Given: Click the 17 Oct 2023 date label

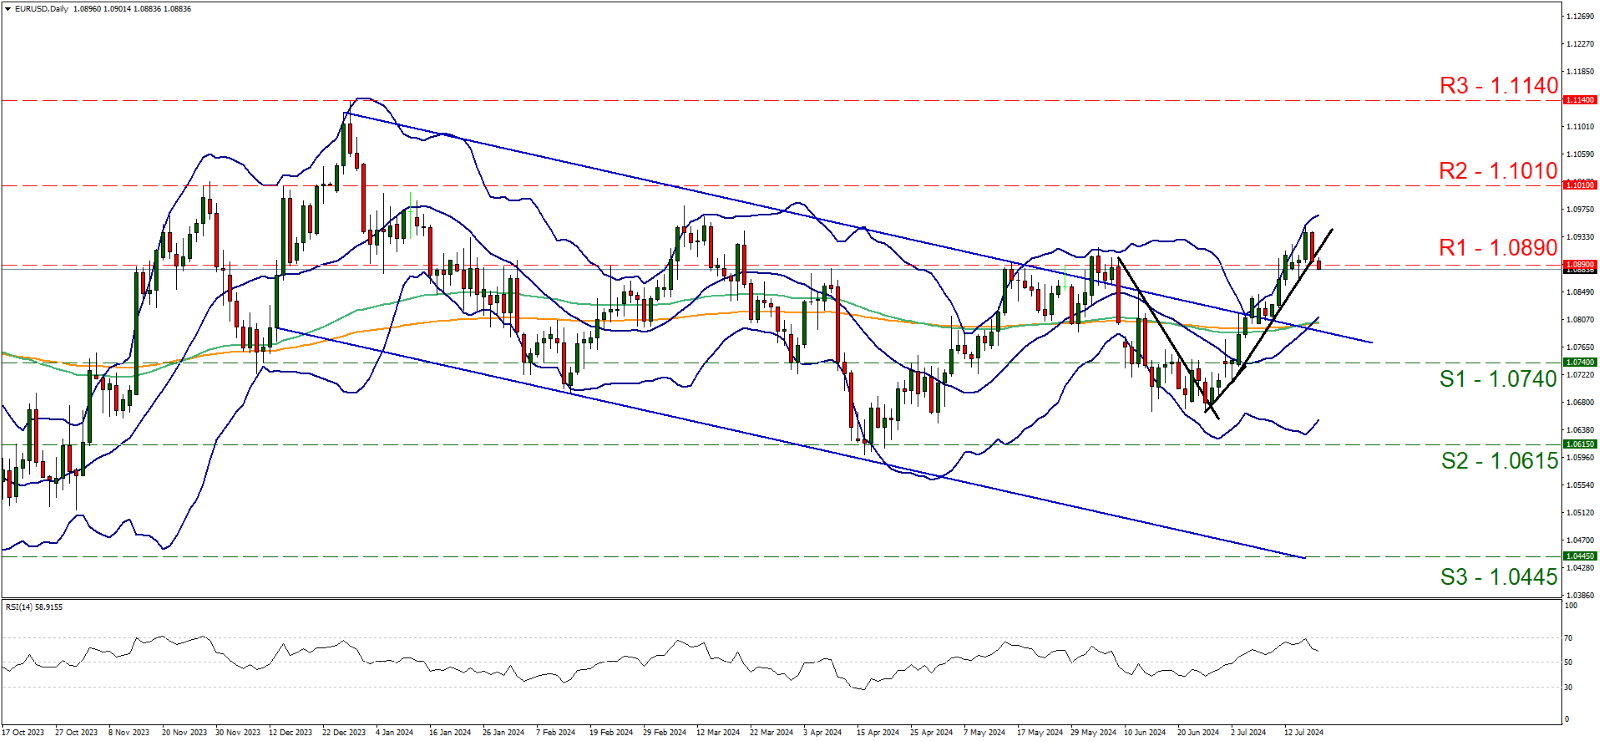Looking at the screenshot, I should tap(23, 732).
